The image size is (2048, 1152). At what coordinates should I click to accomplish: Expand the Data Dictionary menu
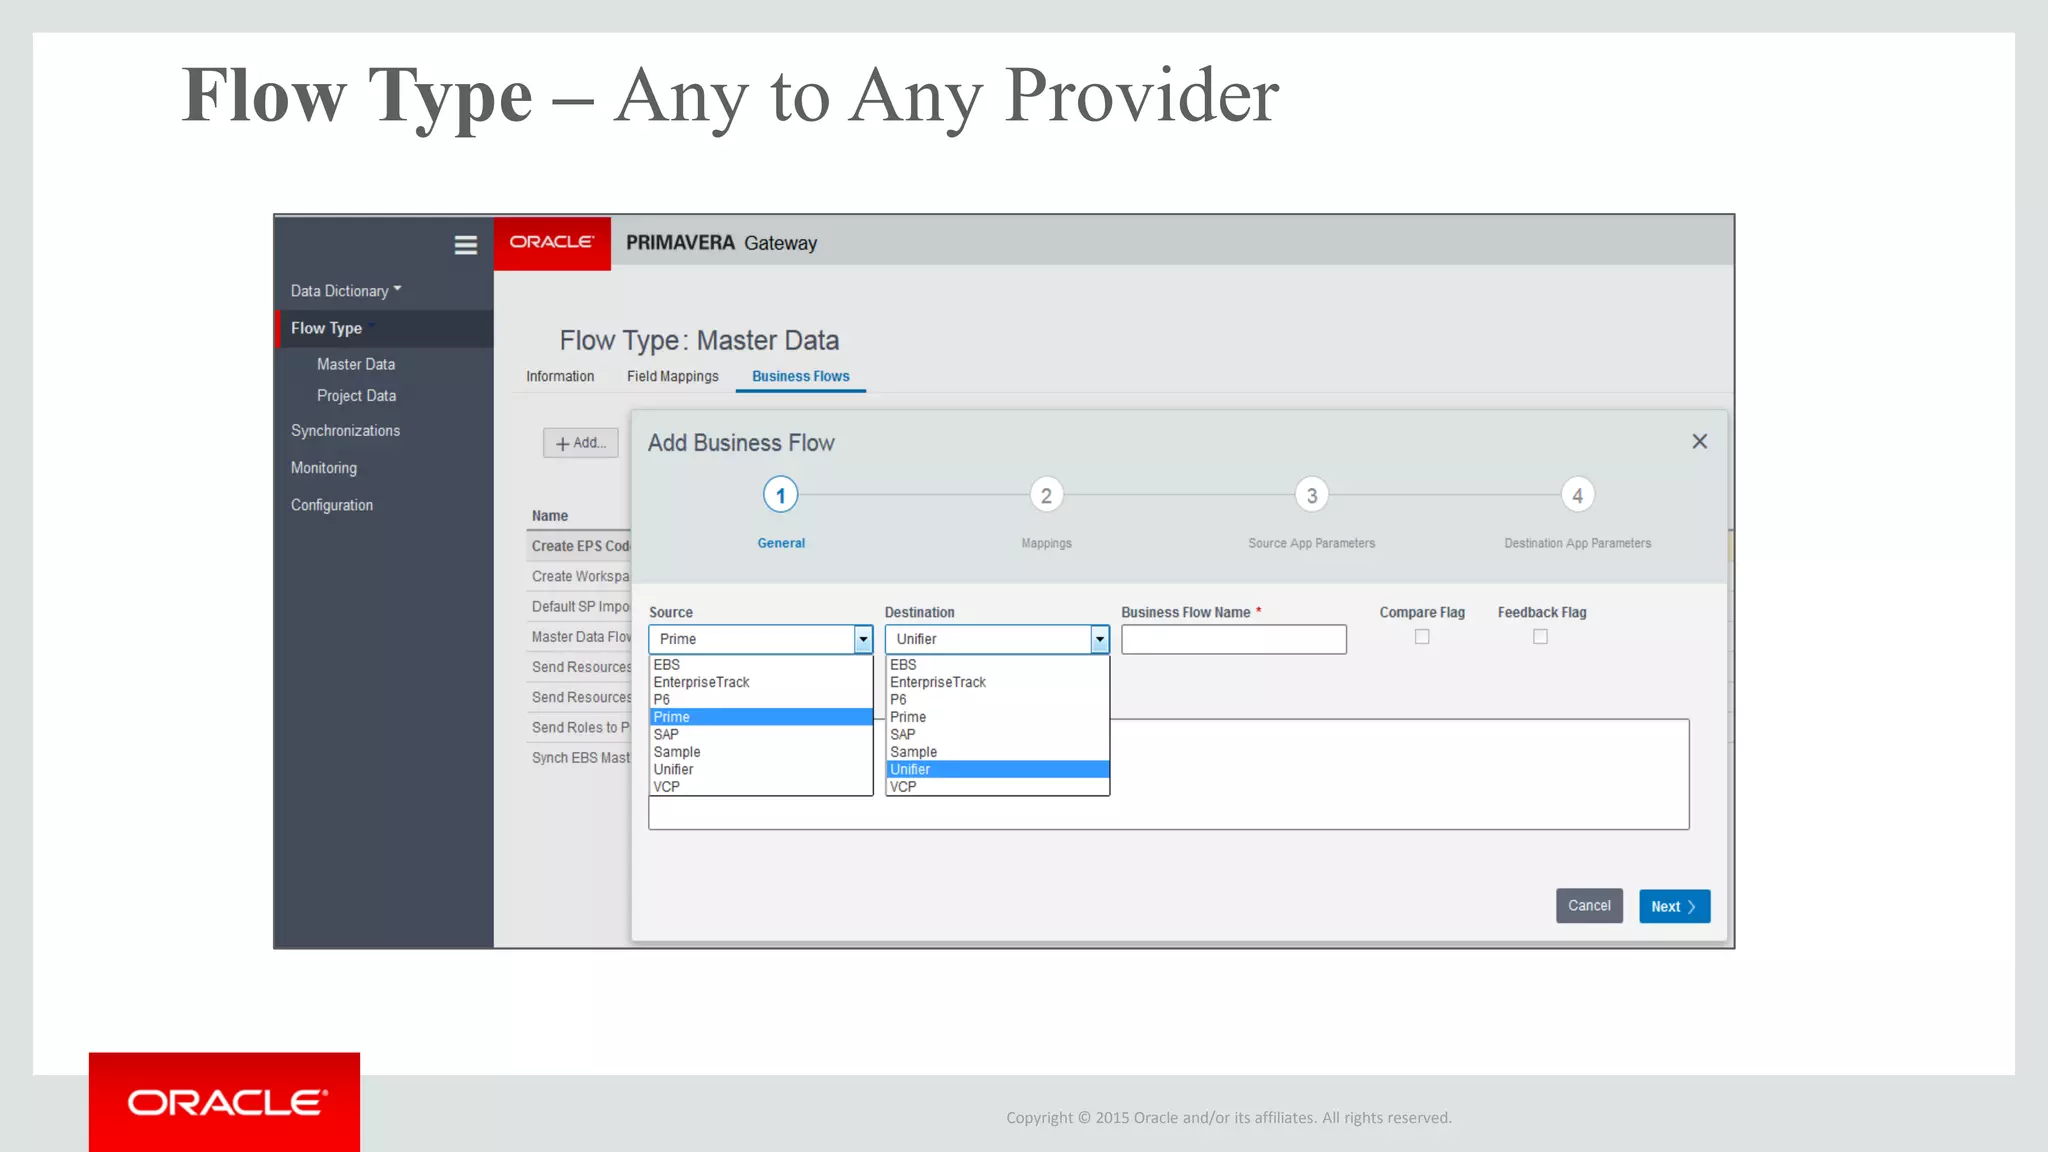click(x=346, y=291)
